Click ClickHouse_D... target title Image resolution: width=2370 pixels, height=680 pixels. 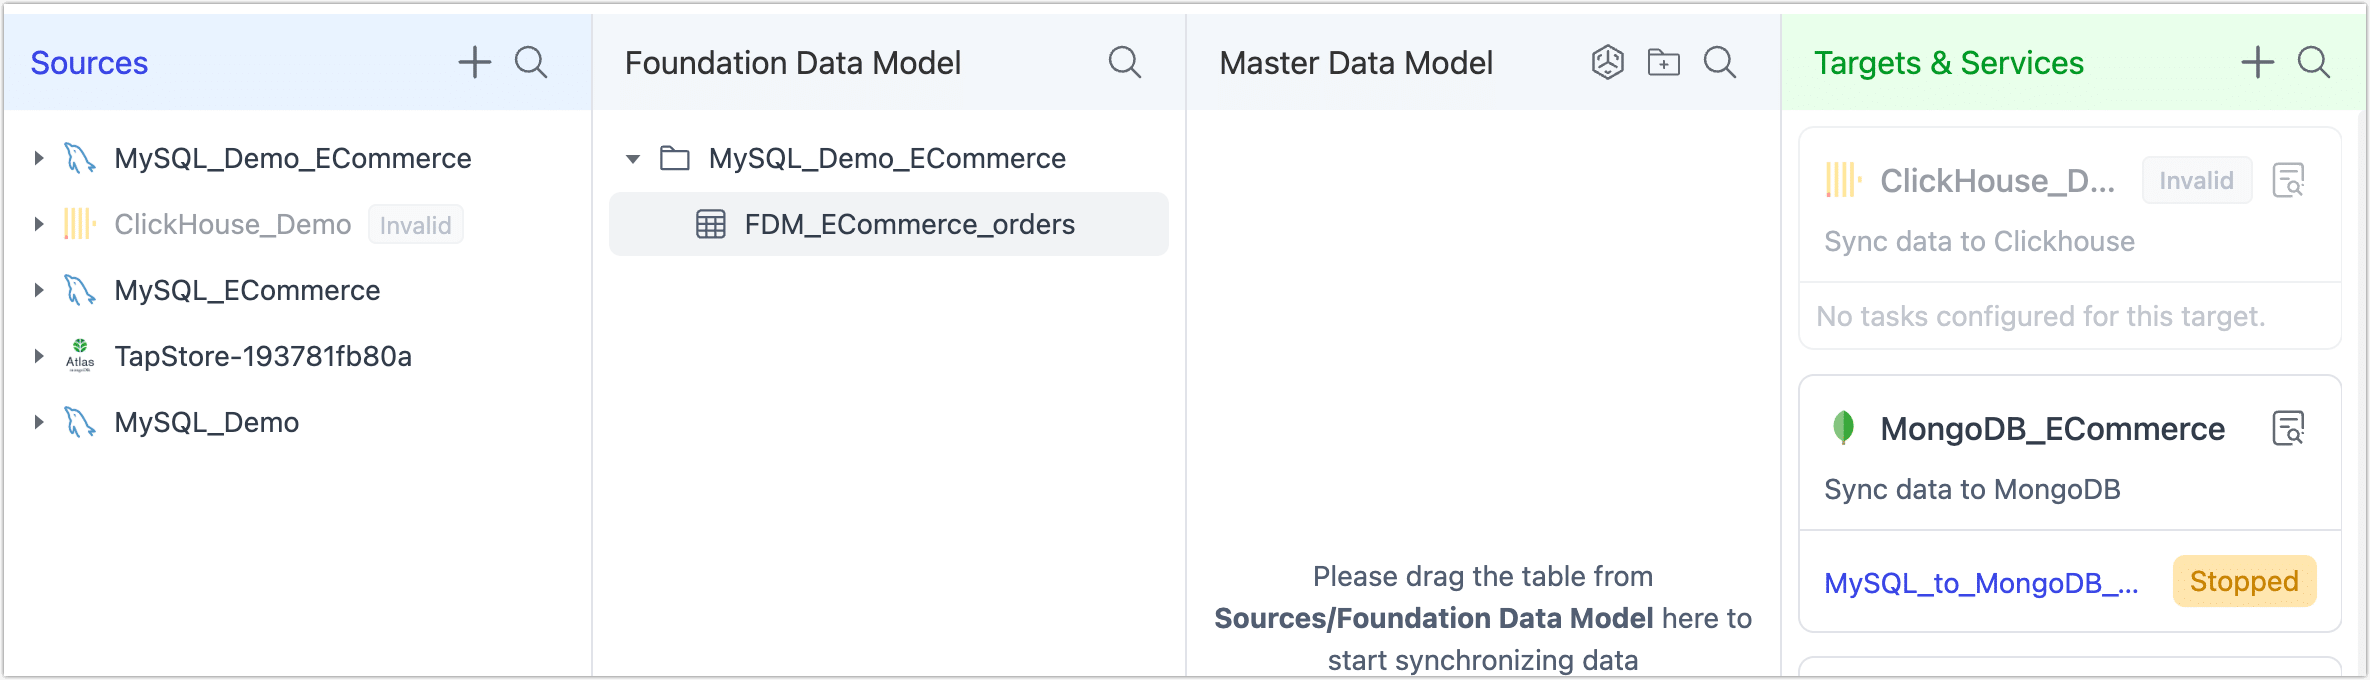click(x=1997, y=180)
